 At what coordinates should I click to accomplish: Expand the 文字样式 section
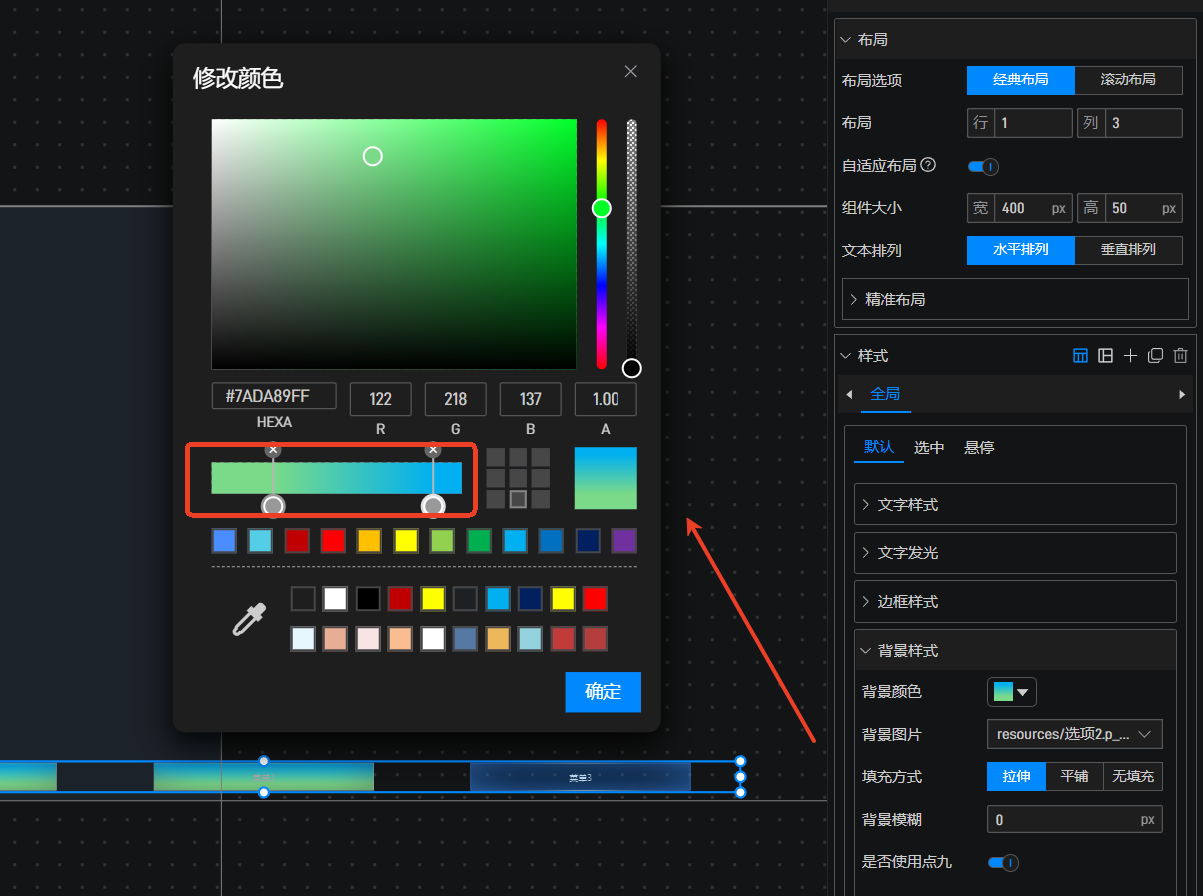tap(1014, 505)
